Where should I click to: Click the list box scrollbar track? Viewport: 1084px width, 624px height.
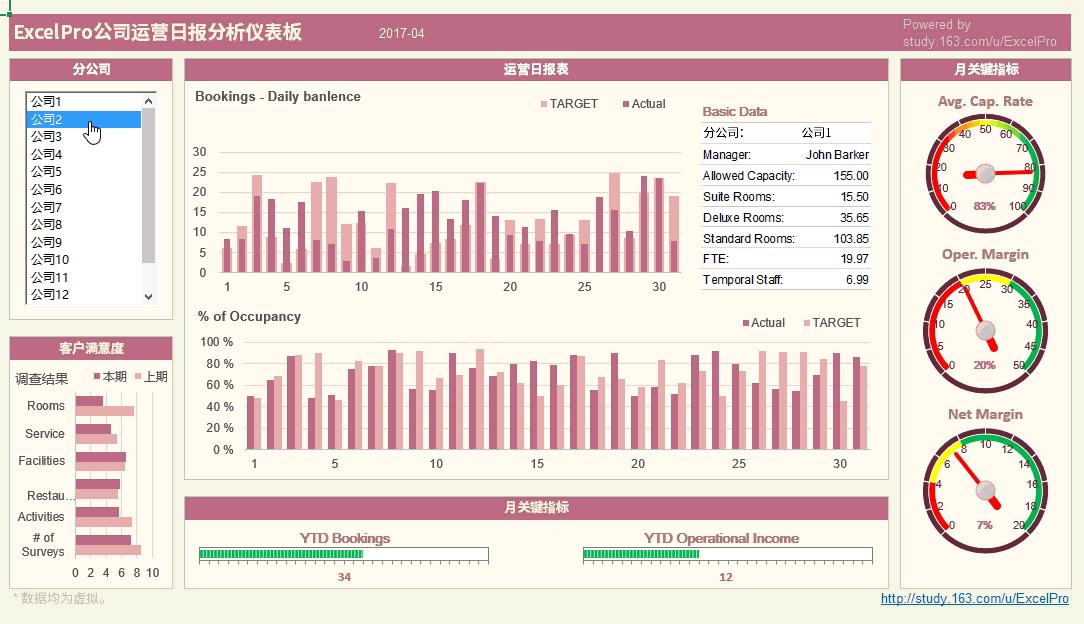(149, 200)
